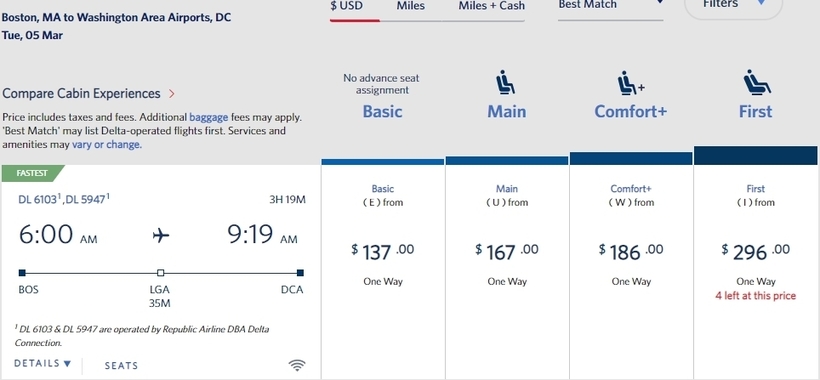
Task: Click the Comfort+ seat icon
Action: click(x=631, y=83)
